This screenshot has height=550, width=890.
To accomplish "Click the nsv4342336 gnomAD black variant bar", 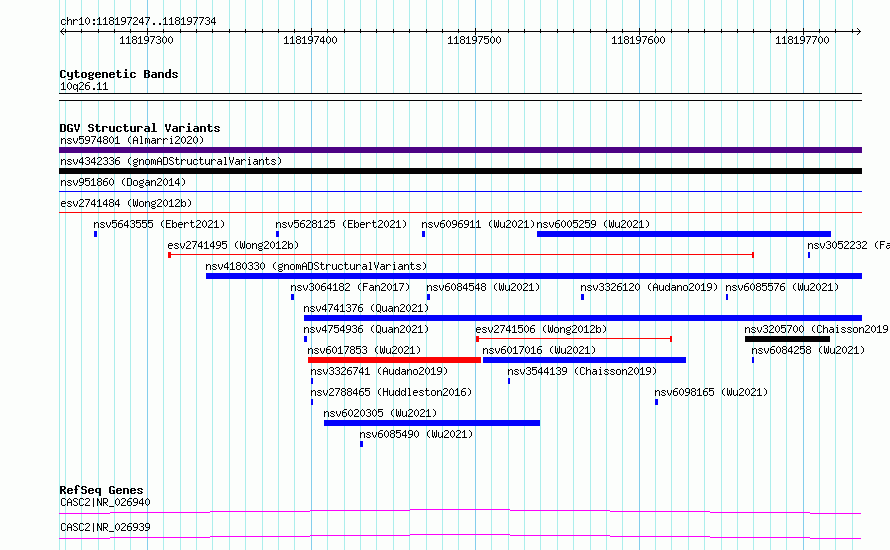I will [x=460, y=171].
